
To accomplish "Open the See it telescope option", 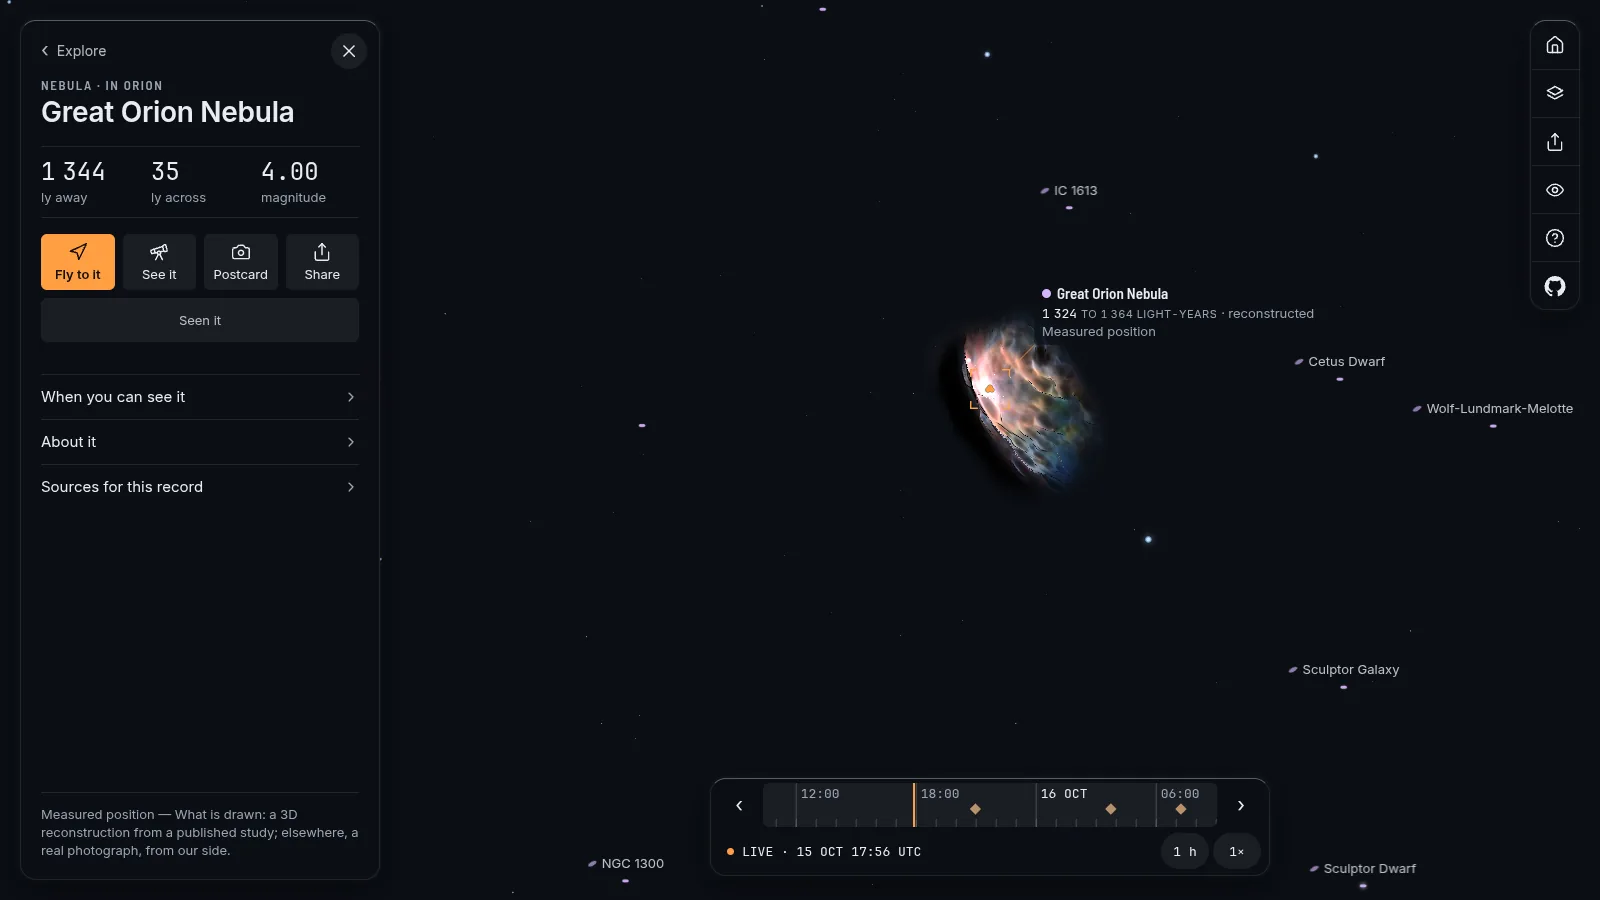I will click(159, 262).
